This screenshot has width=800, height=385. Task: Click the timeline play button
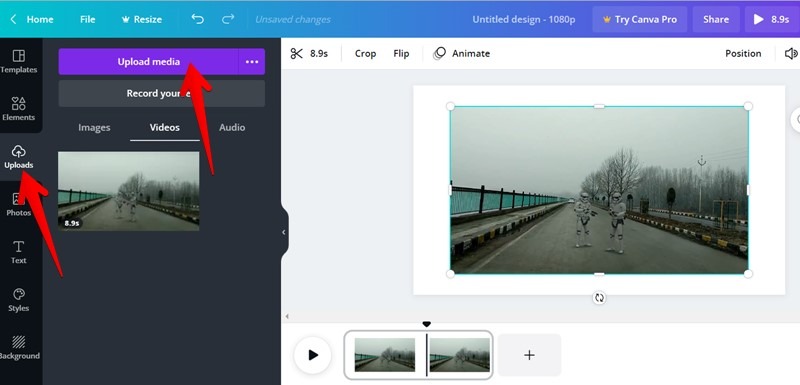(x=313, y=355)
